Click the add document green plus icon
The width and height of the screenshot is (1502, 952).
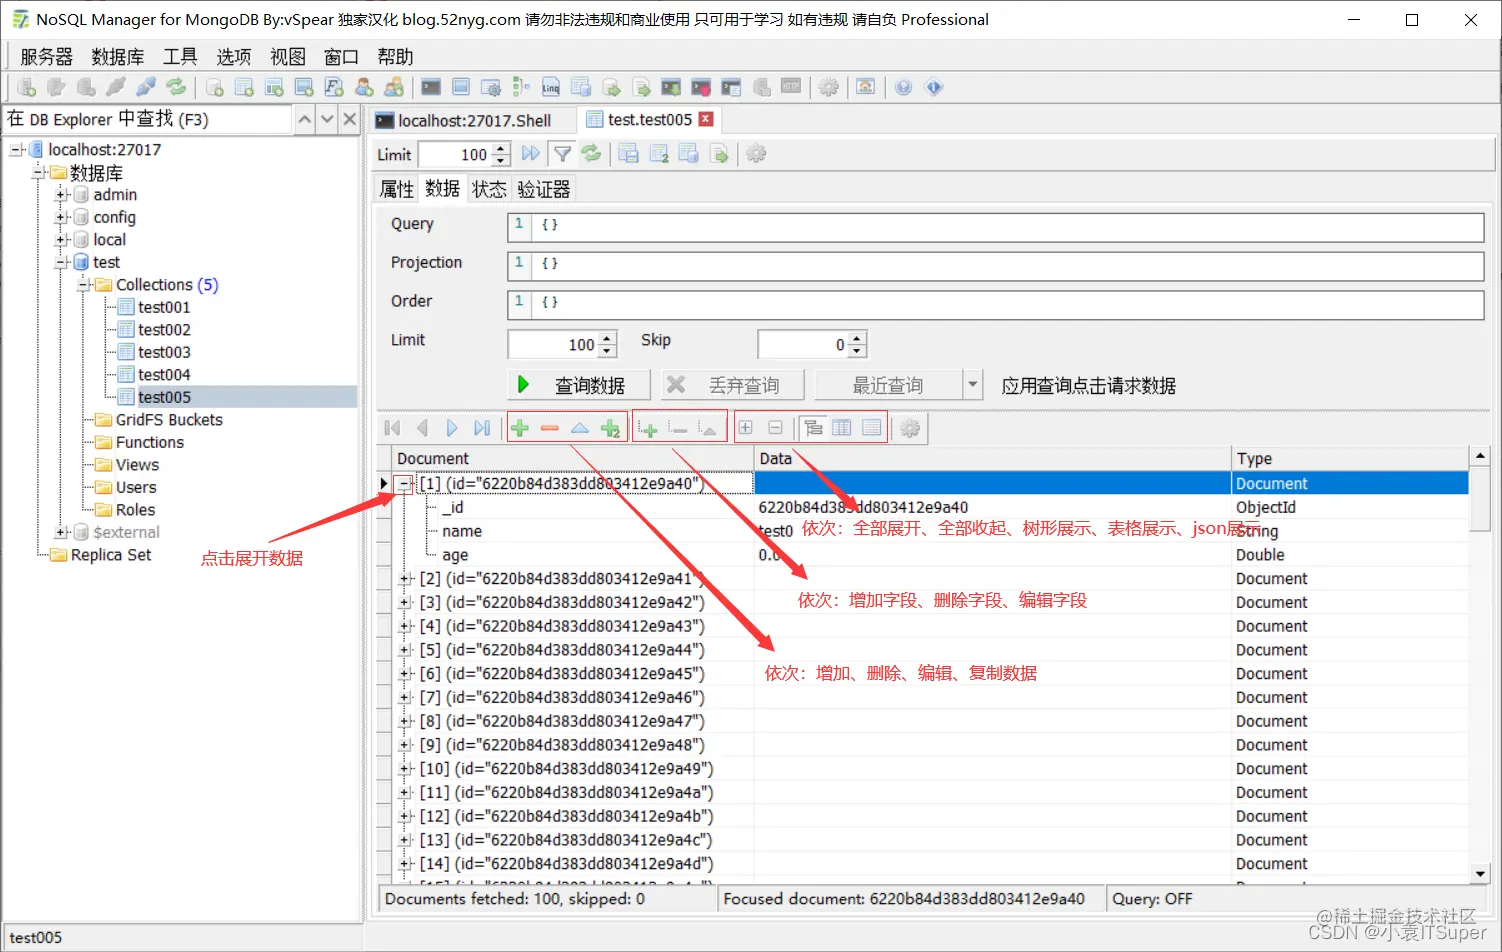pos(520,429)
